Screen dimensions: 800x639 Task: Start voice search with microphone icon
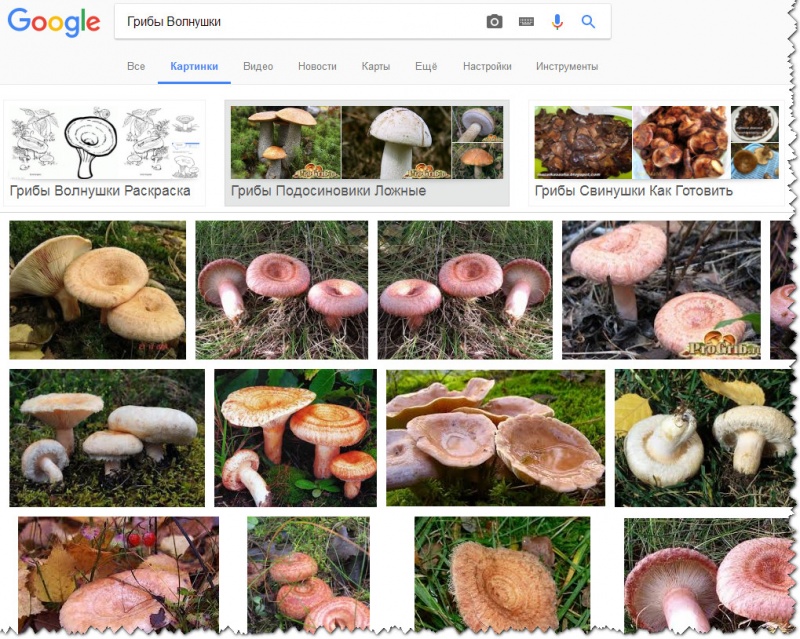[557, 21]
